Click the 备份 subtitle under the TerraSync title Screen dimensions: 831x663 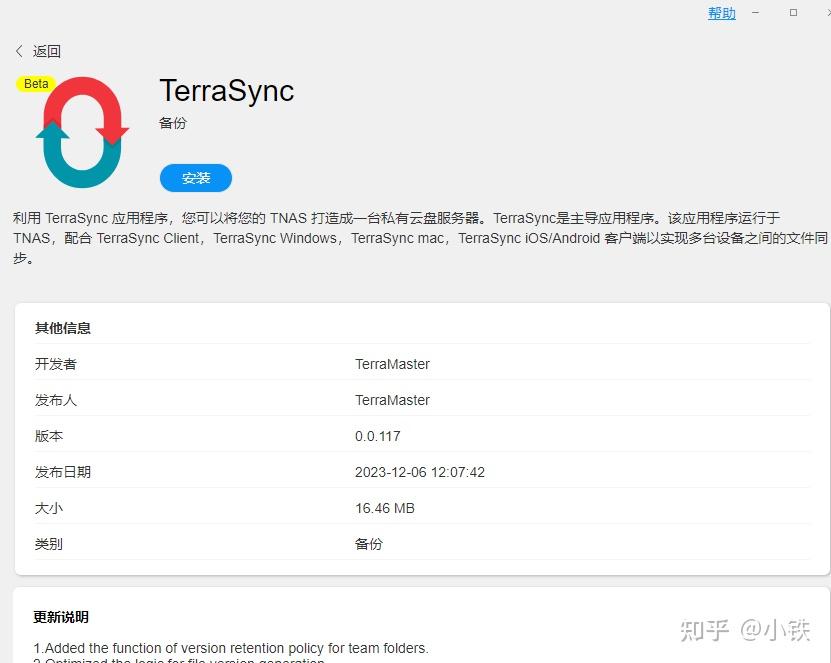tap(172, 122)
